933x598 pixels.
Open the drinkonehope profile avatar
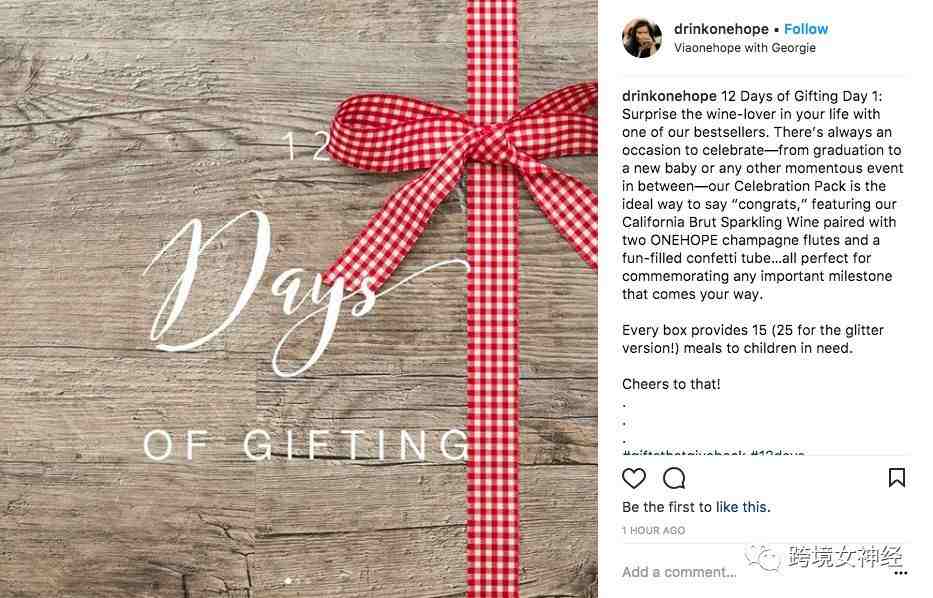(x=642, y=37)
